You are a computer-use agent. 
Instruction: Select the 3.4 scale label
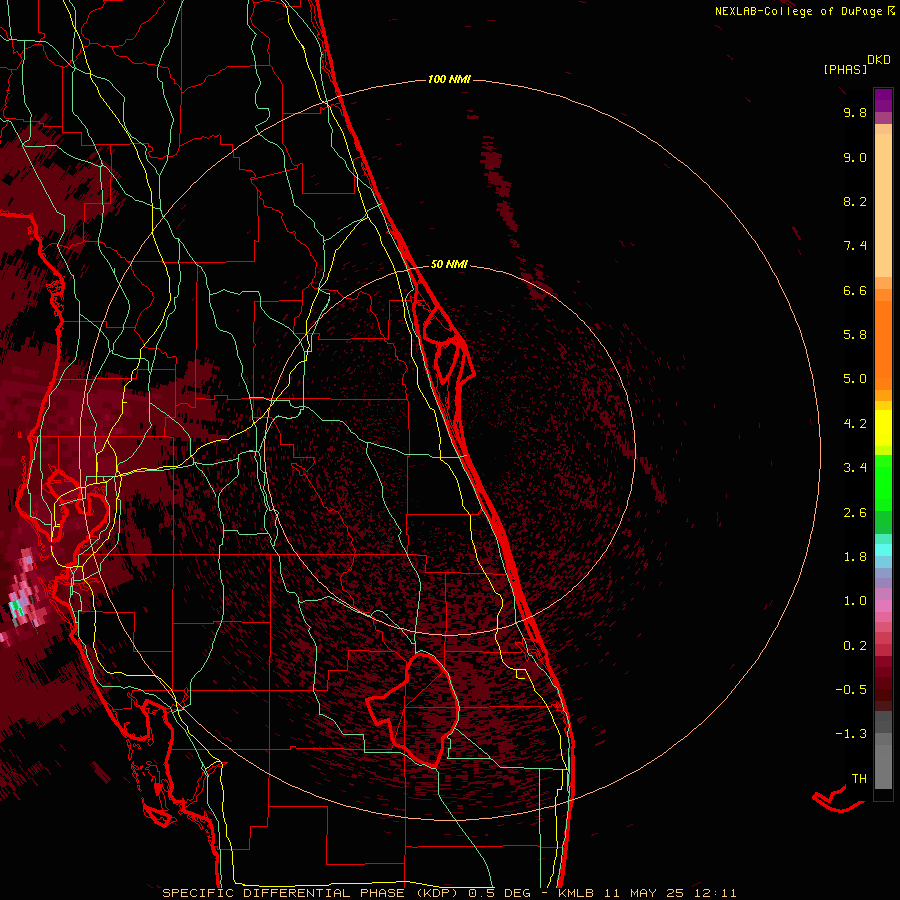point(855,468)
